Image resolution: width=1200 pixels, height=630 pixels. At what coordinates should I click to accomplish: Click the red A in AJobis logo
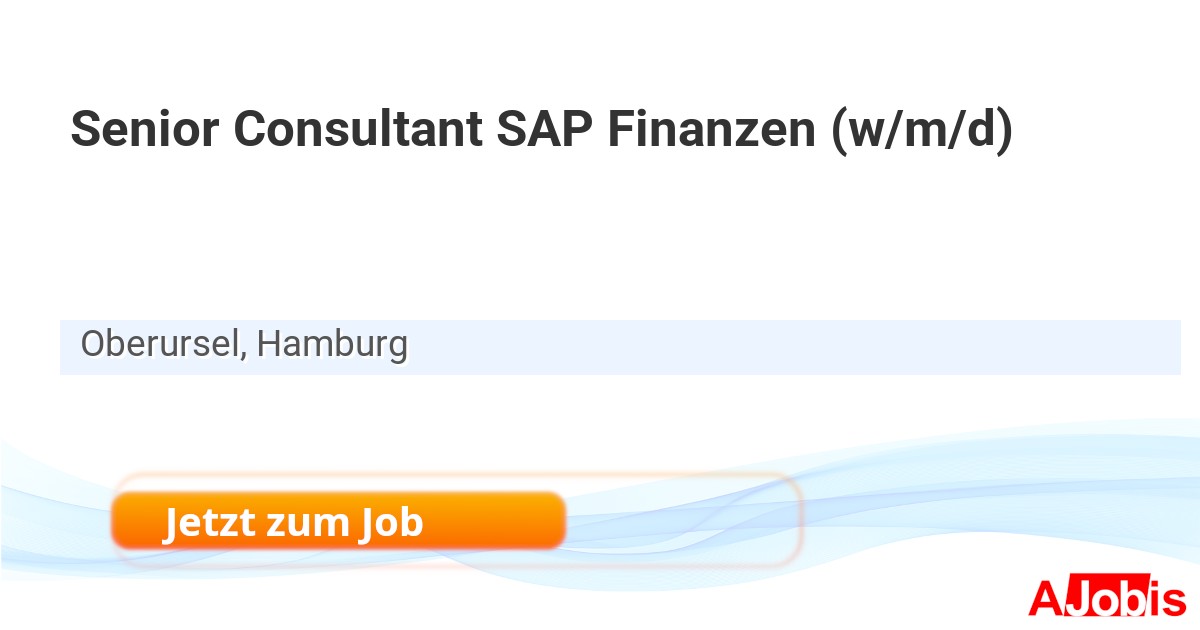(x=1047, y=599)
